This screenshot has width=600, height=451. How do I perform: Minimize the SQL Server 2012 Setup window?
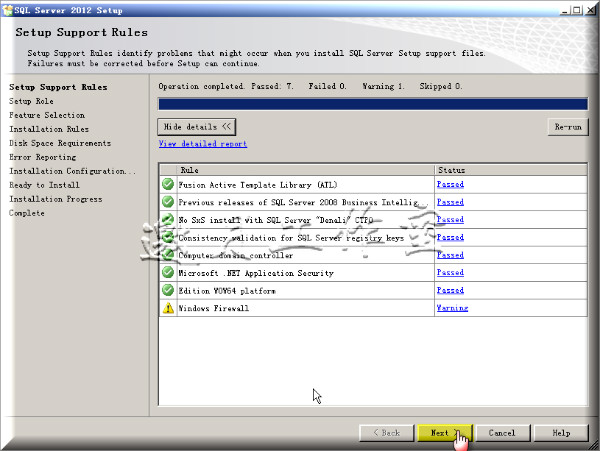(564, 10)
